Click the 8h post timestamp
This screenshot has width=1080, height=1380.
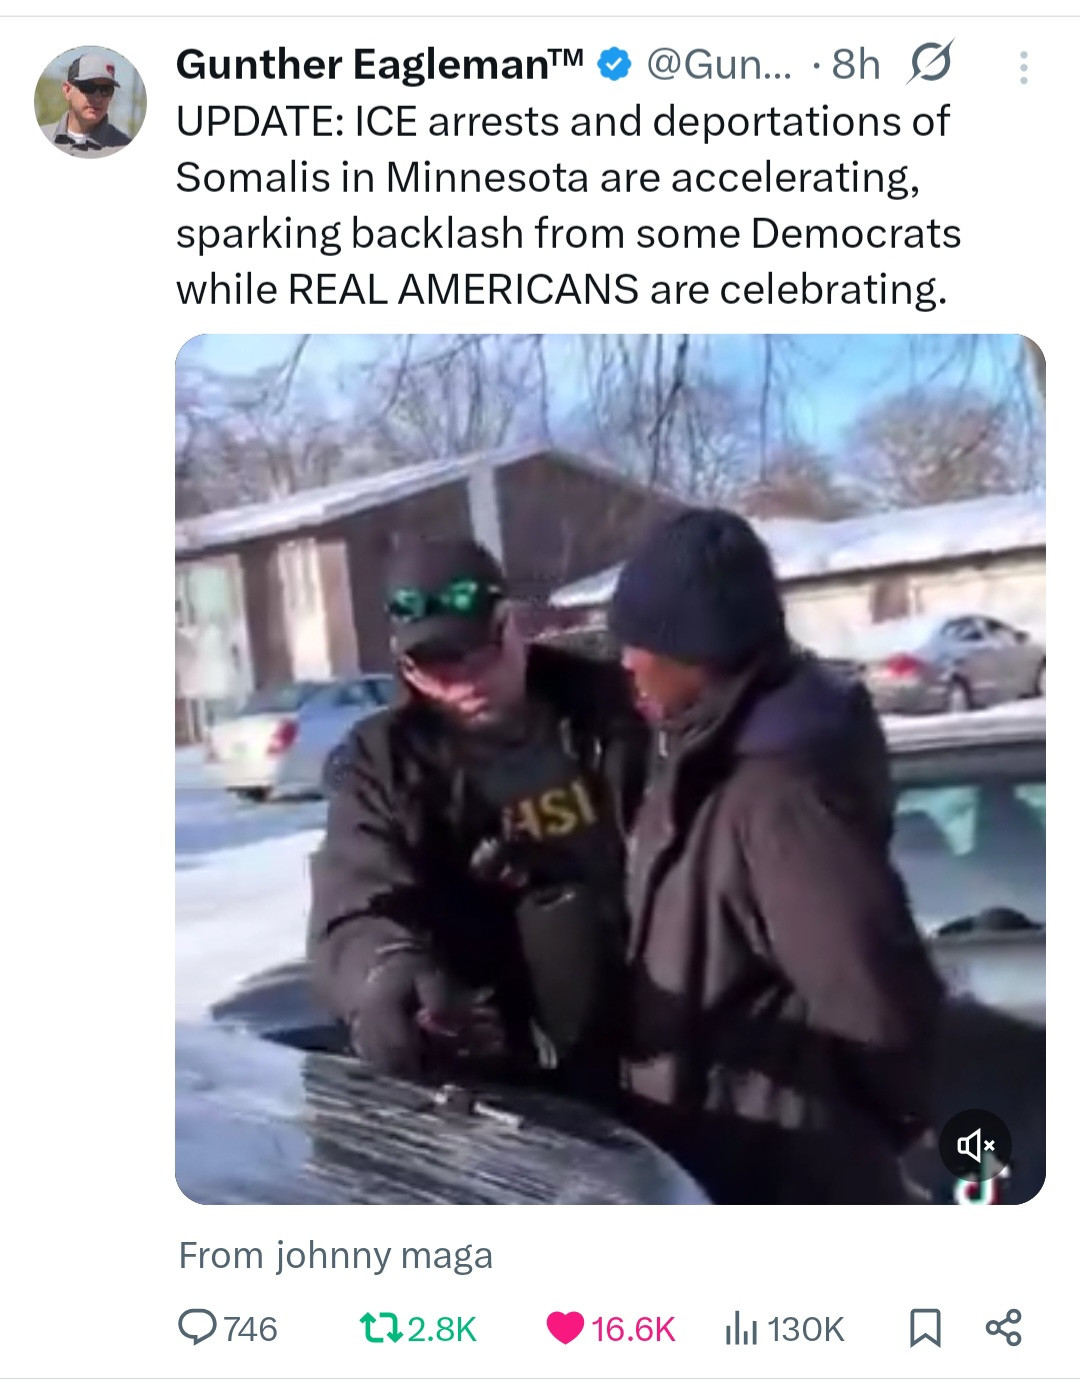click(856, 65)
